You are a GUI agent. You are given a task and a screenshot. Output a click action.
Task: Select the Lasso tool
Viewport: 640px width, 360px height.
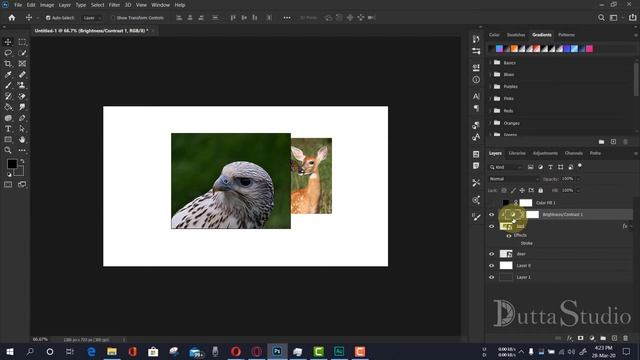8,53
